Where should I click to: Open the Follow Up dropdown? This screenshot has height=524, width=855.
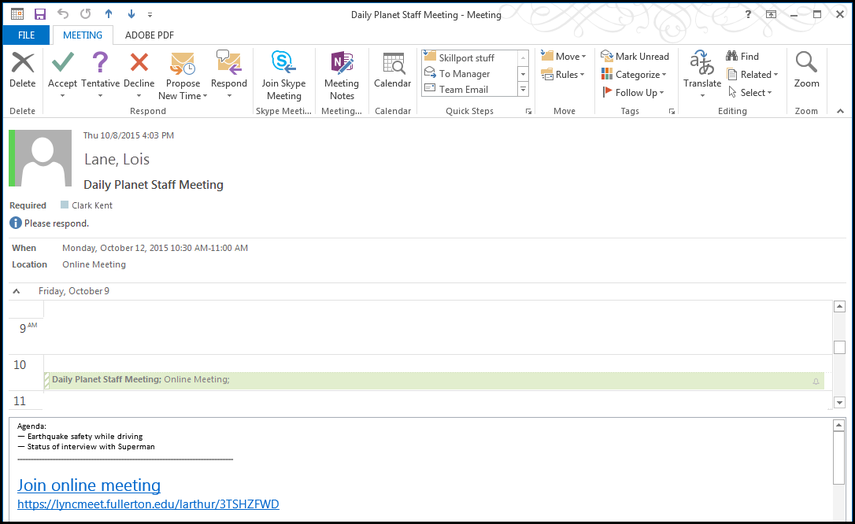(x=633, y=92)
